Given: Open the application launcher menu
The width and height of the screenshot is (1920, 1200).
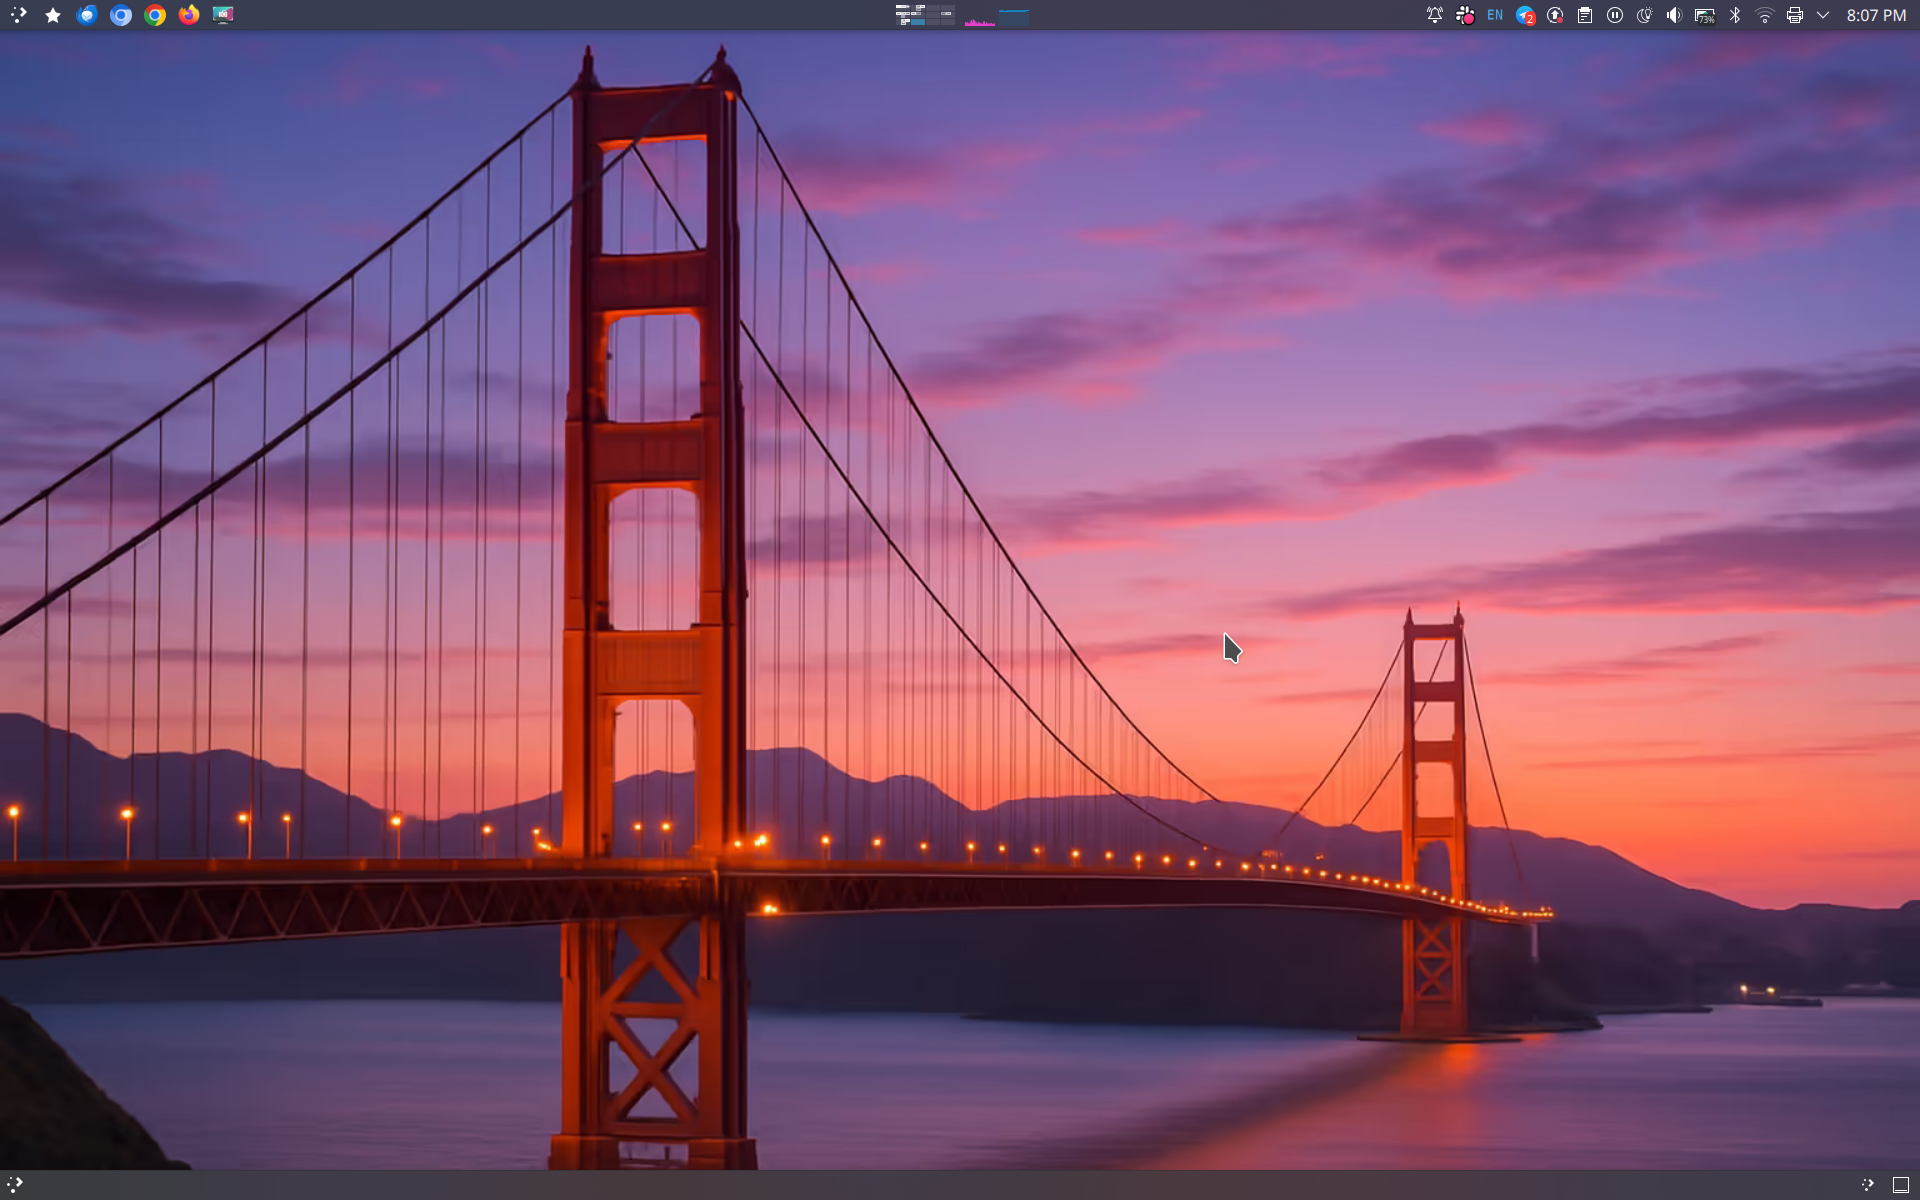Looking at the screenshot, I should (18, 15).
